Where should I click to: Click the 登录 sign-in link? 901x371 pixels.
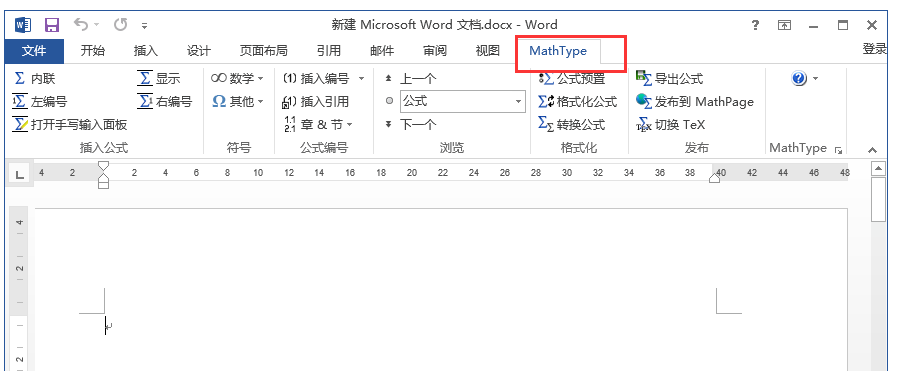coord(875,49)
